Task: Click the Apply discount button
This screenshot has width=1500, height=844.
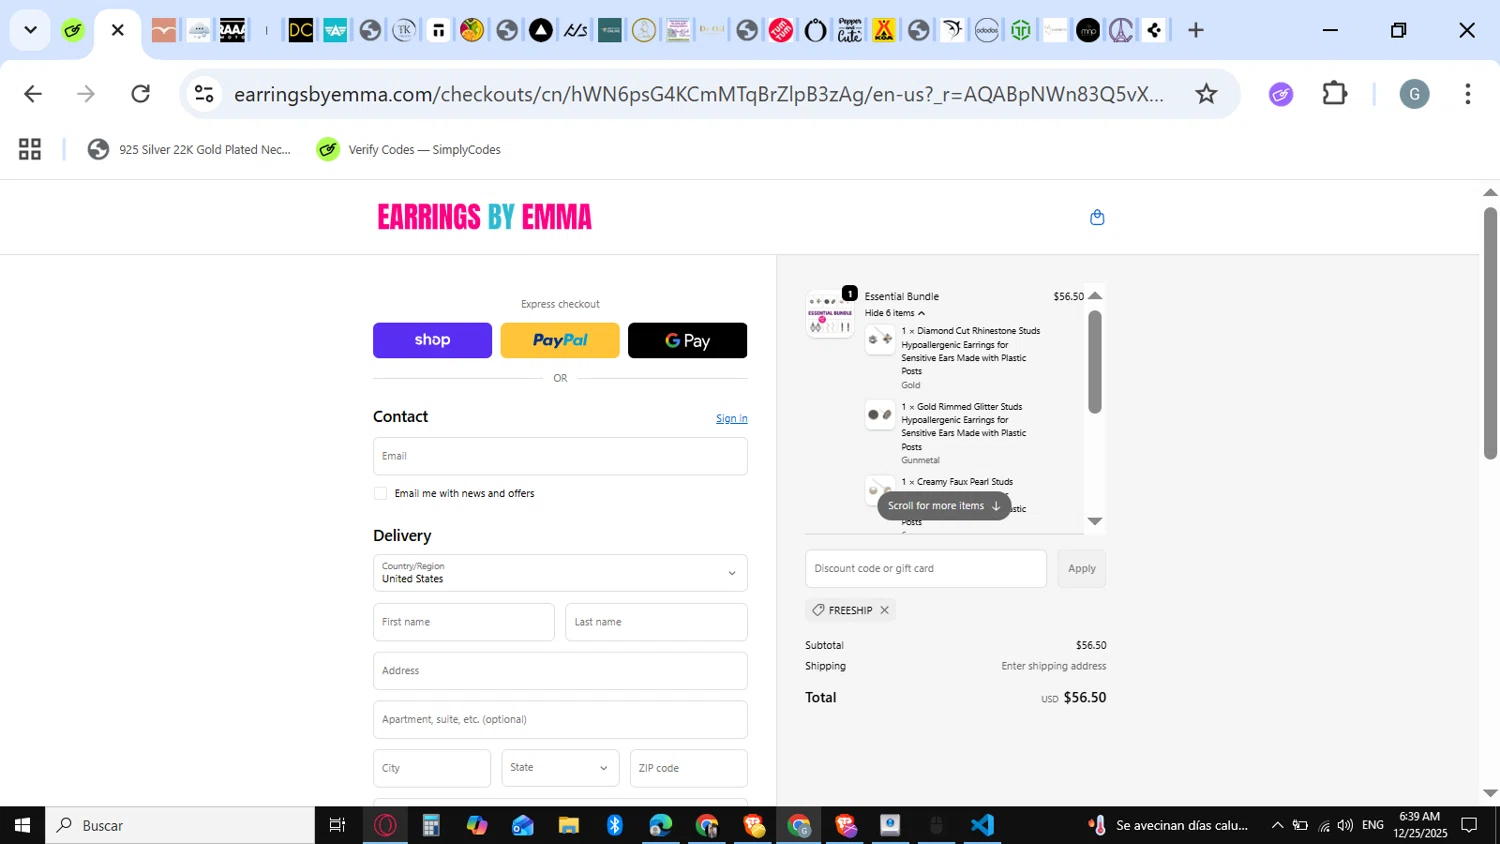Action: click(1082, 568)
